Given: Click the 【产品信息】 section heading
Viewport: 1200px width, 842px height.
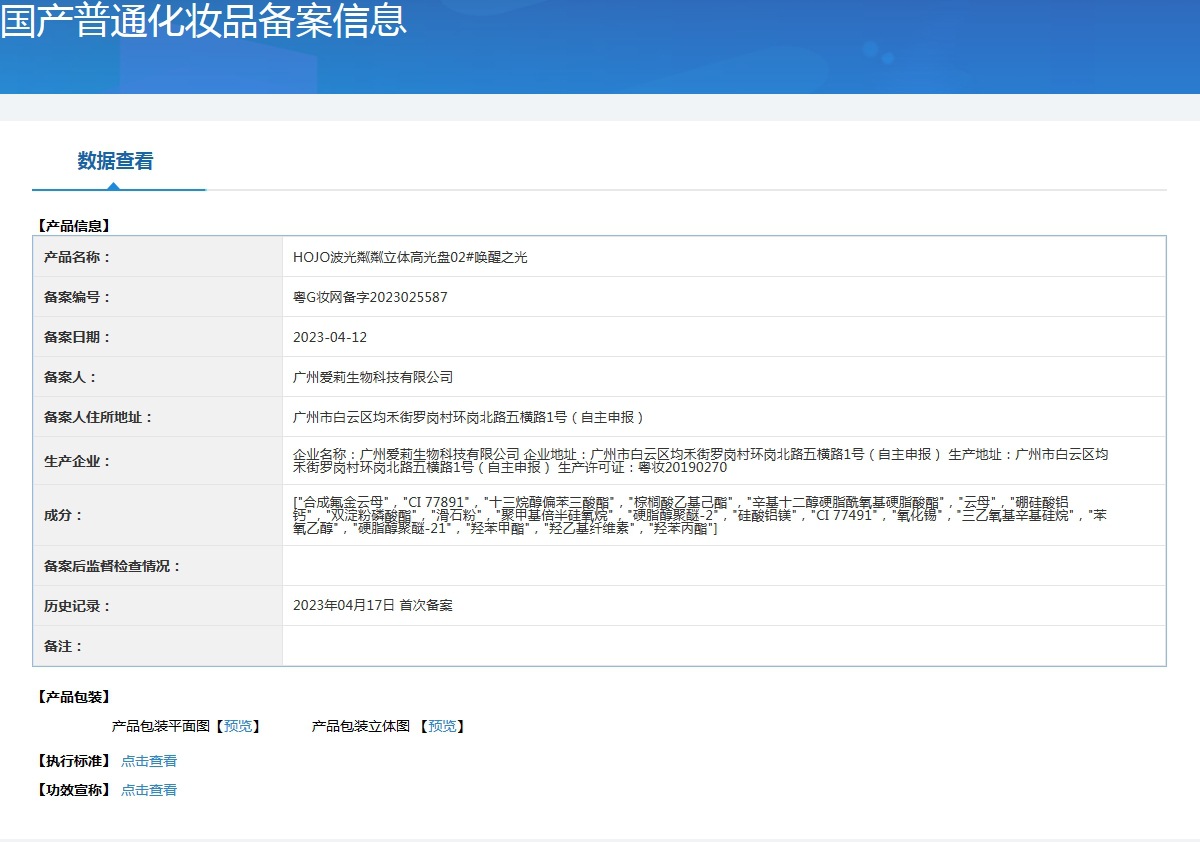Looking at the screenshot, I should point(73,226).
